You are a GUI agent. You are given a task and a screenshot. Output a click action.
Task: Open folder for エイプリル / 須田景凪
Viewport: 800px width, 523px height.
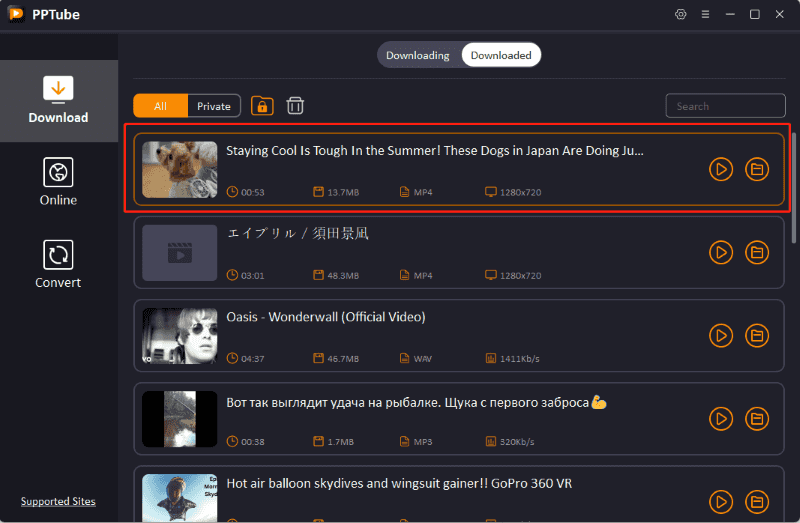(757, 253)
